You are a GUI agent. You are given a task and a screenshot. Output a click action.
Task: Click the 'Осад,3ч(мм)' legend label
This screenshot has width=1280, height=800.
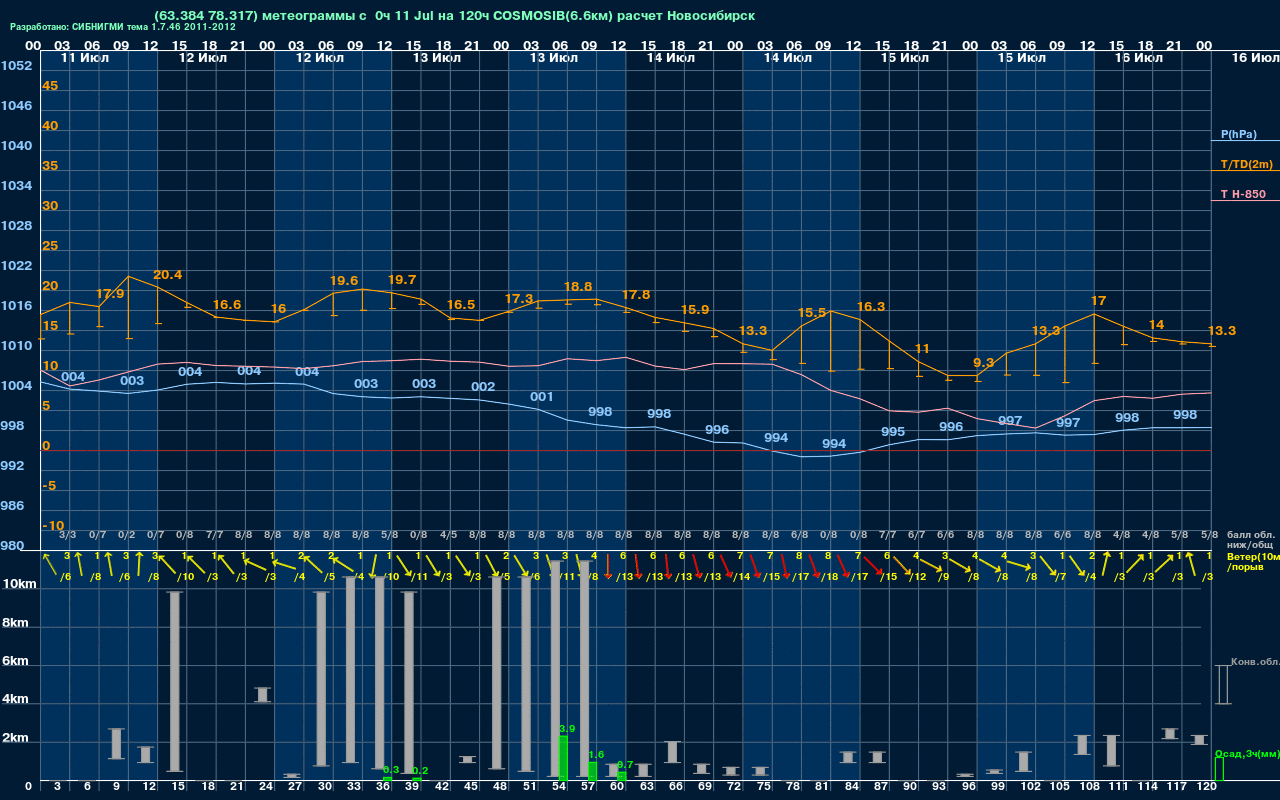click(x=1247, y=753)
